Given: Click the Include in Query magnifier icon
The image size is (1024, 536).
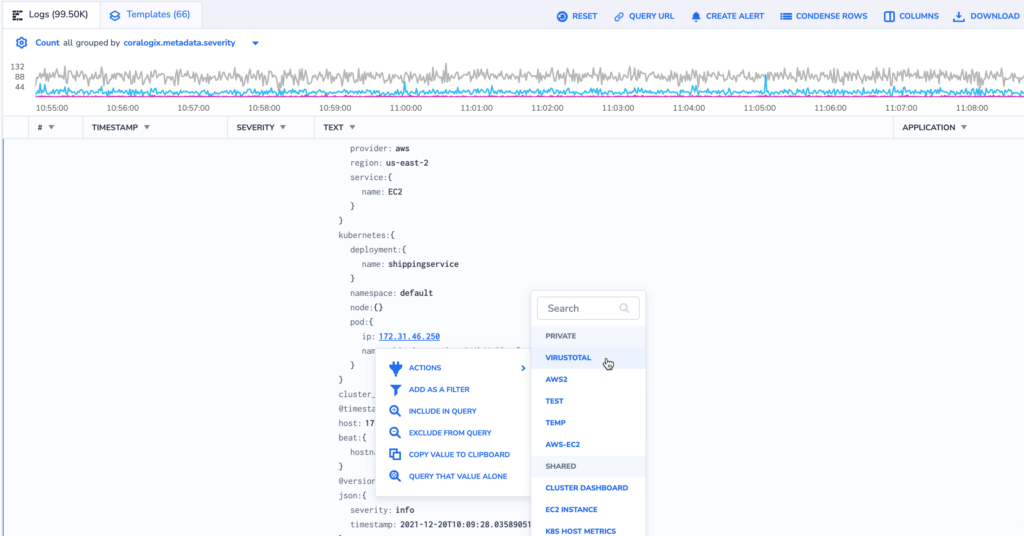Looking at the screenshot, I should point(395,411).
